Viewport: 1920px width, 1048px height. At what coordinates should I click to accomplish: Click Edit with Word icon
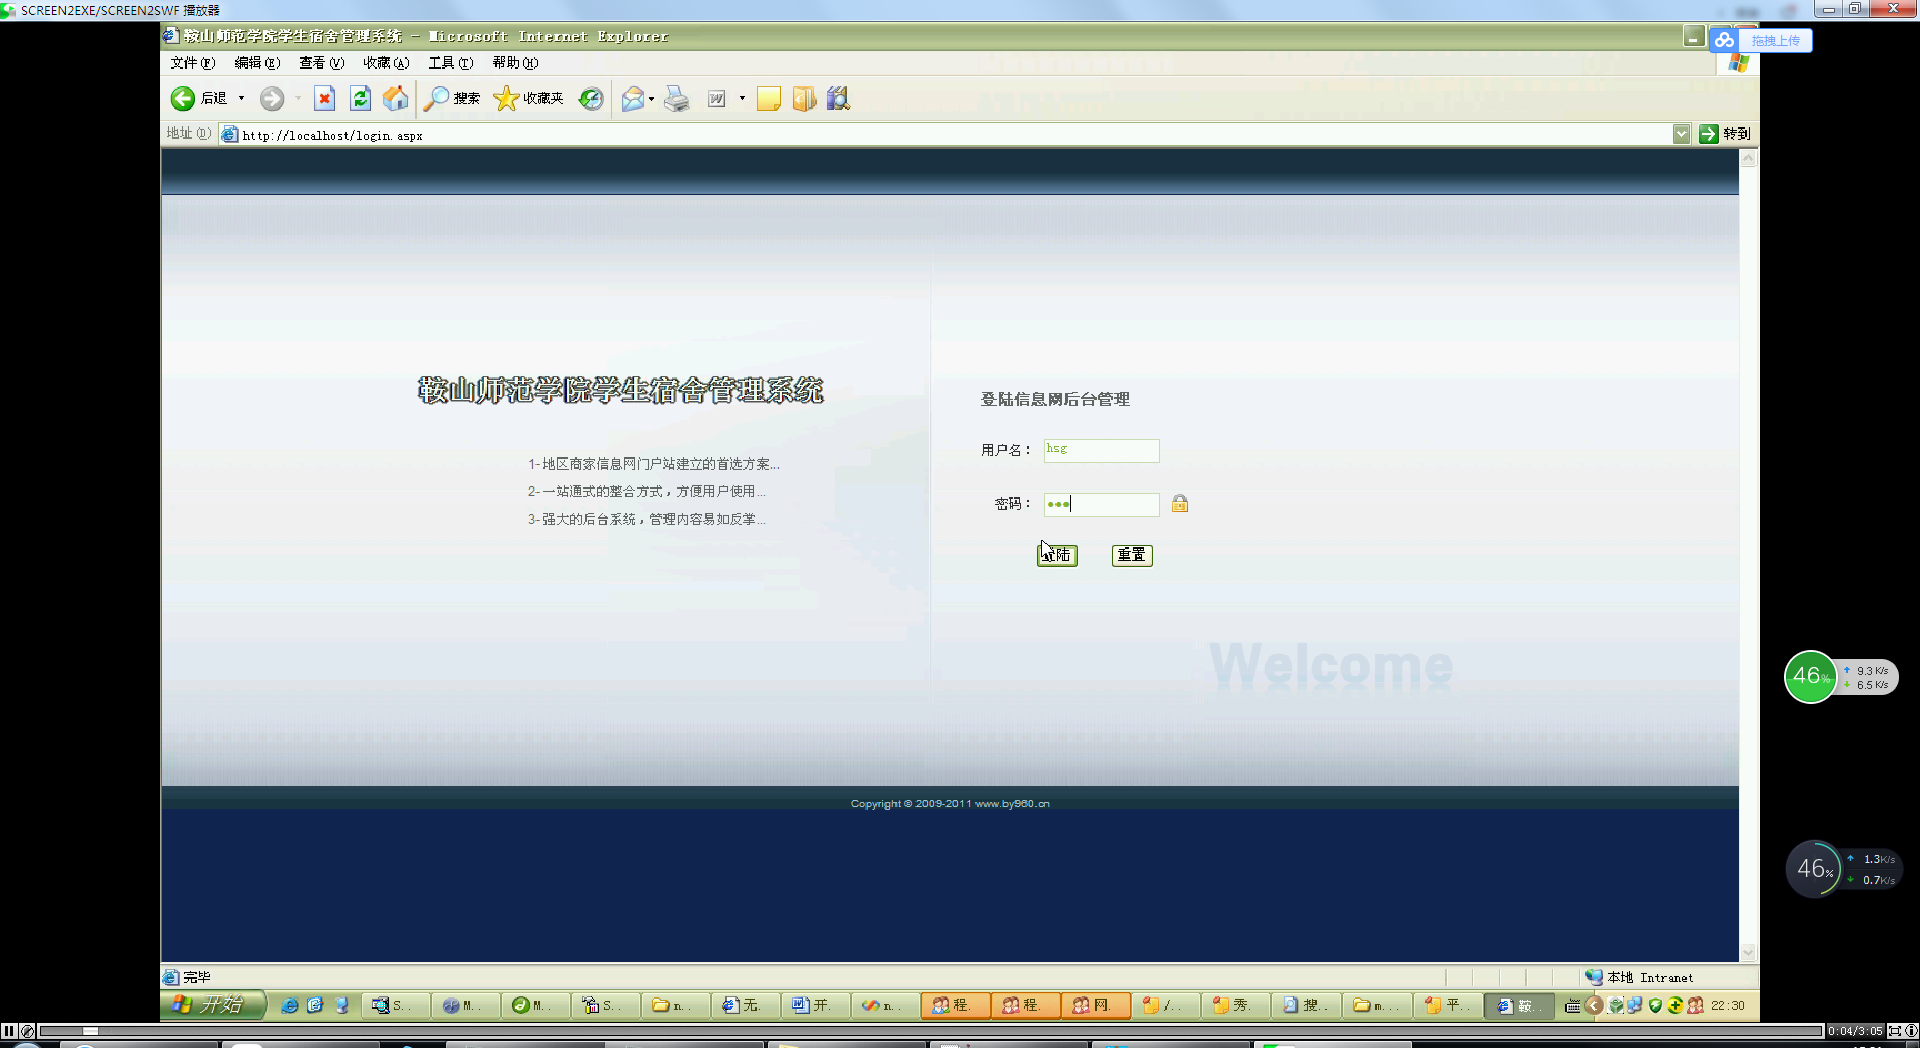pos(717,98)
